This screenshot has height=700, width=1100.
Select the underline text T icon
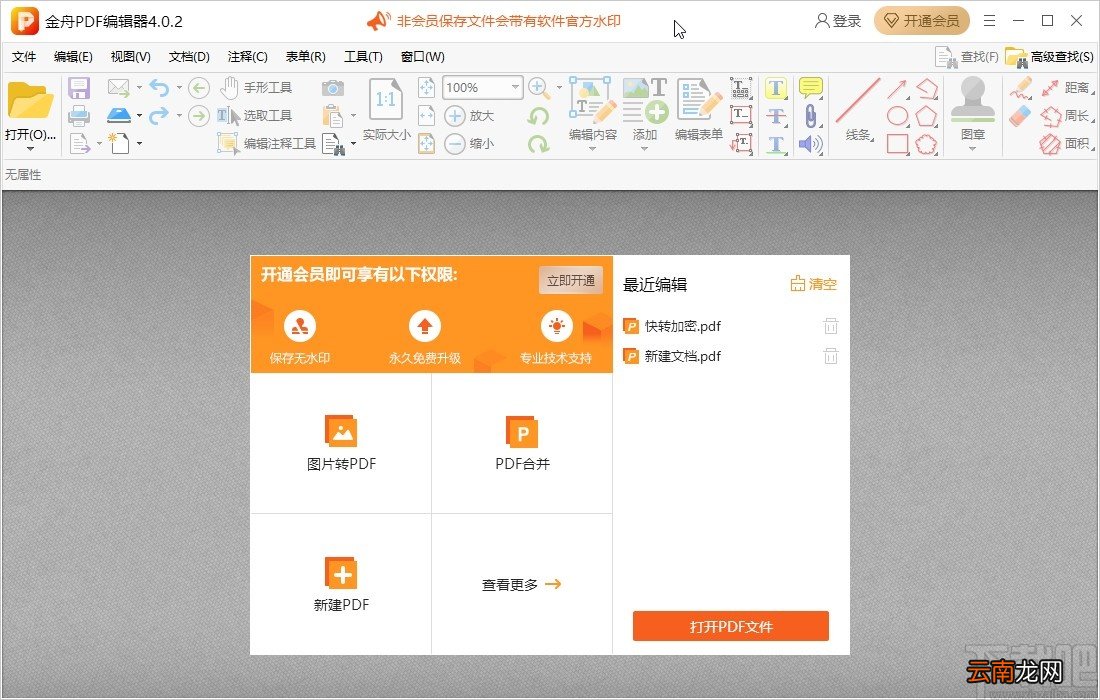click(775, 144)
